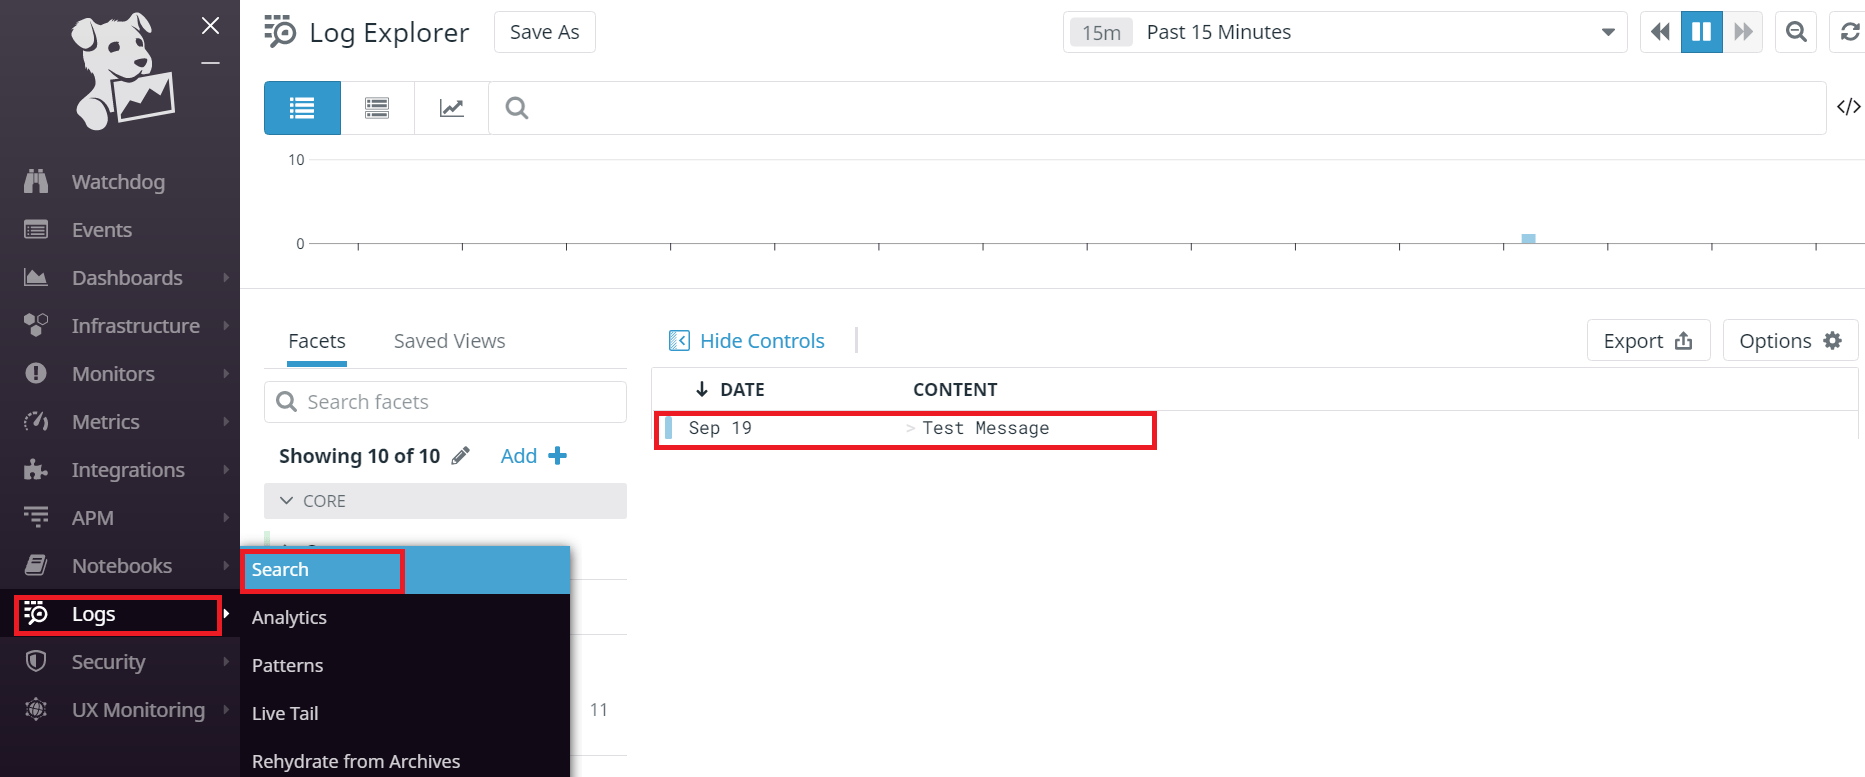Click the Datadog dog logo
The width and height of the screenshot is (1865, 777).
click(122, 72)
